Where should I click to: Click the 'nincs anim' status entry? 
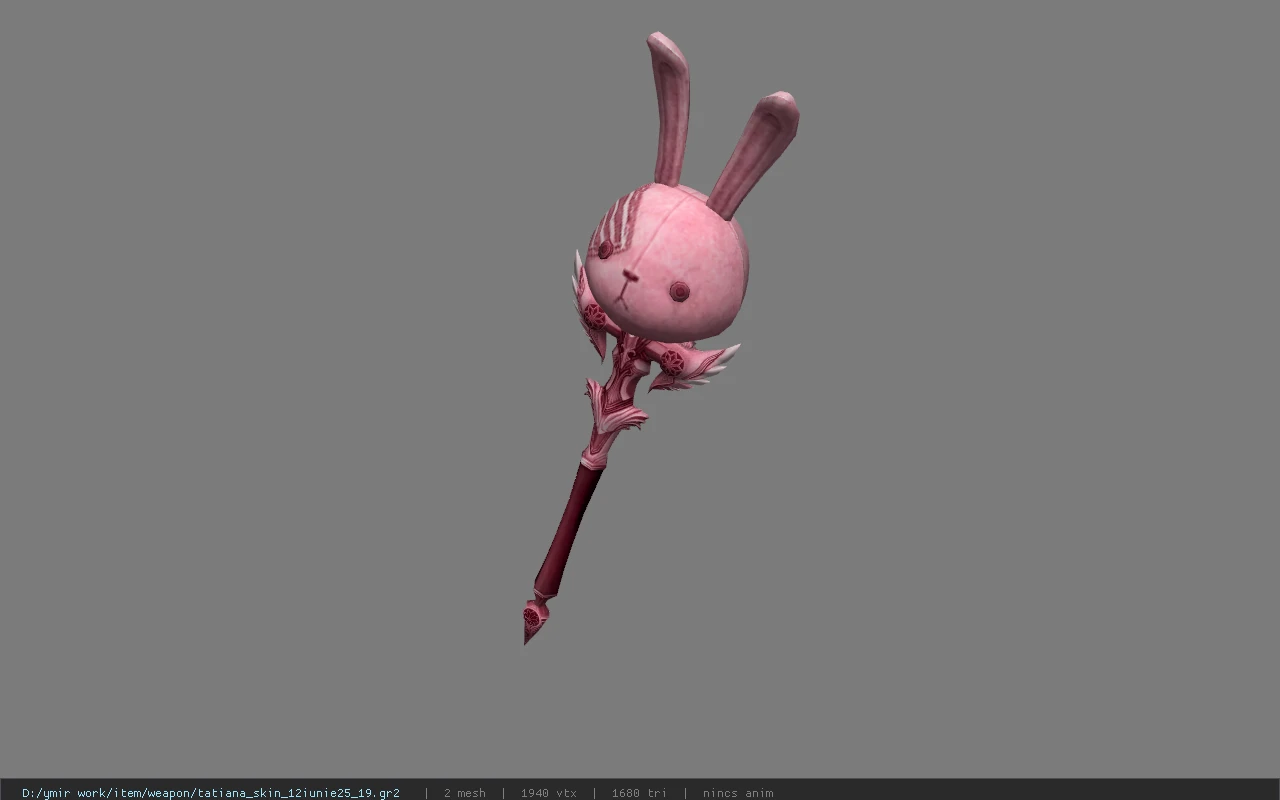pos(738,793)
